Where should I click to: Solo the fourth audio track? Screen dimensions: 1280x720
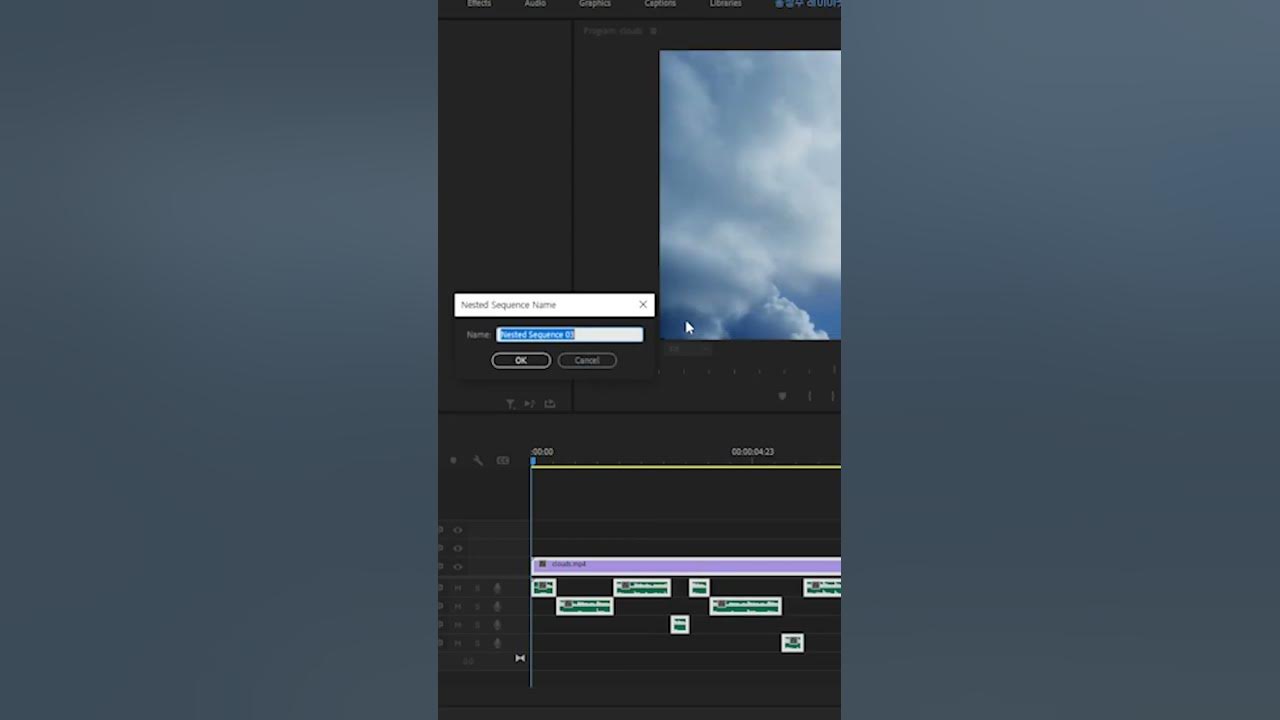tap(477, 643)
